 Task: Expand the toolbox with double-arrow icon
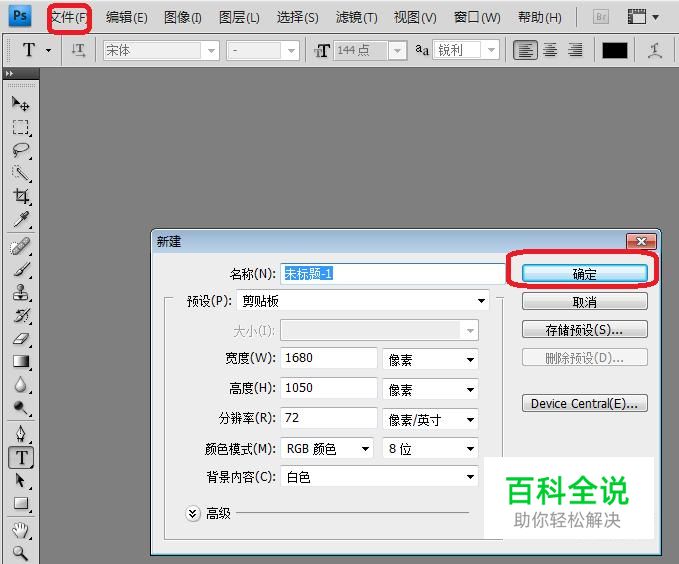tap(10, 74)
